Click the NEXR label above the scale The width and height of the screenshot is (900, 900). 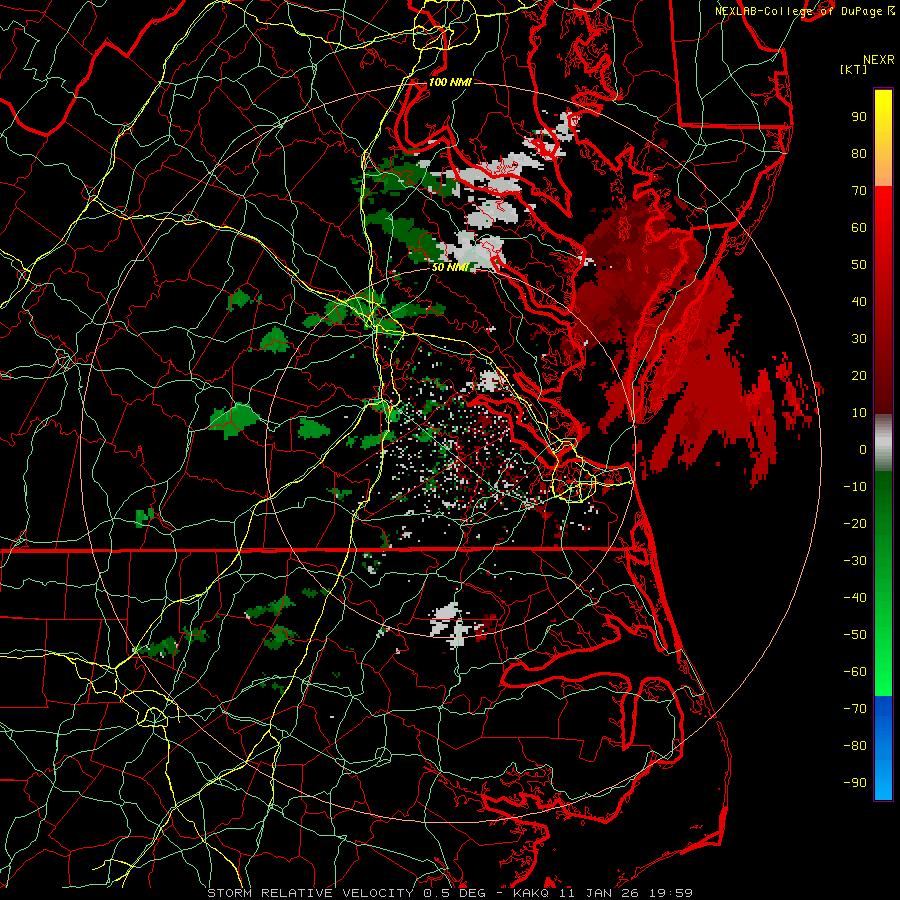[878, 60]
